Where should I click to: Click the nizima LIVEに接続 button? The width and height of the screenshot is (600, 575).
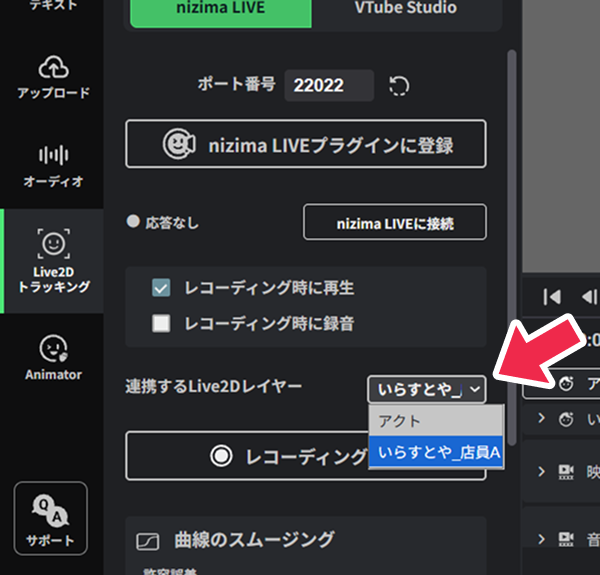394,222
